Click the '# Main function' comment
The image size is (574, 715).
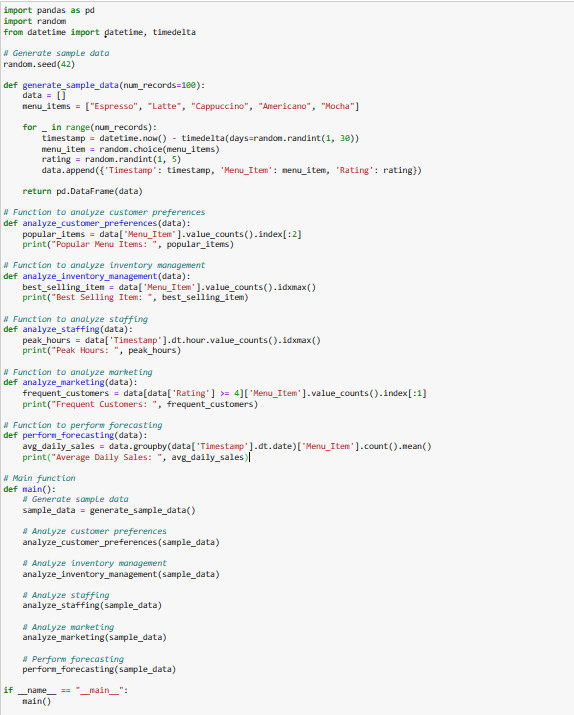(x=39, y=477)
